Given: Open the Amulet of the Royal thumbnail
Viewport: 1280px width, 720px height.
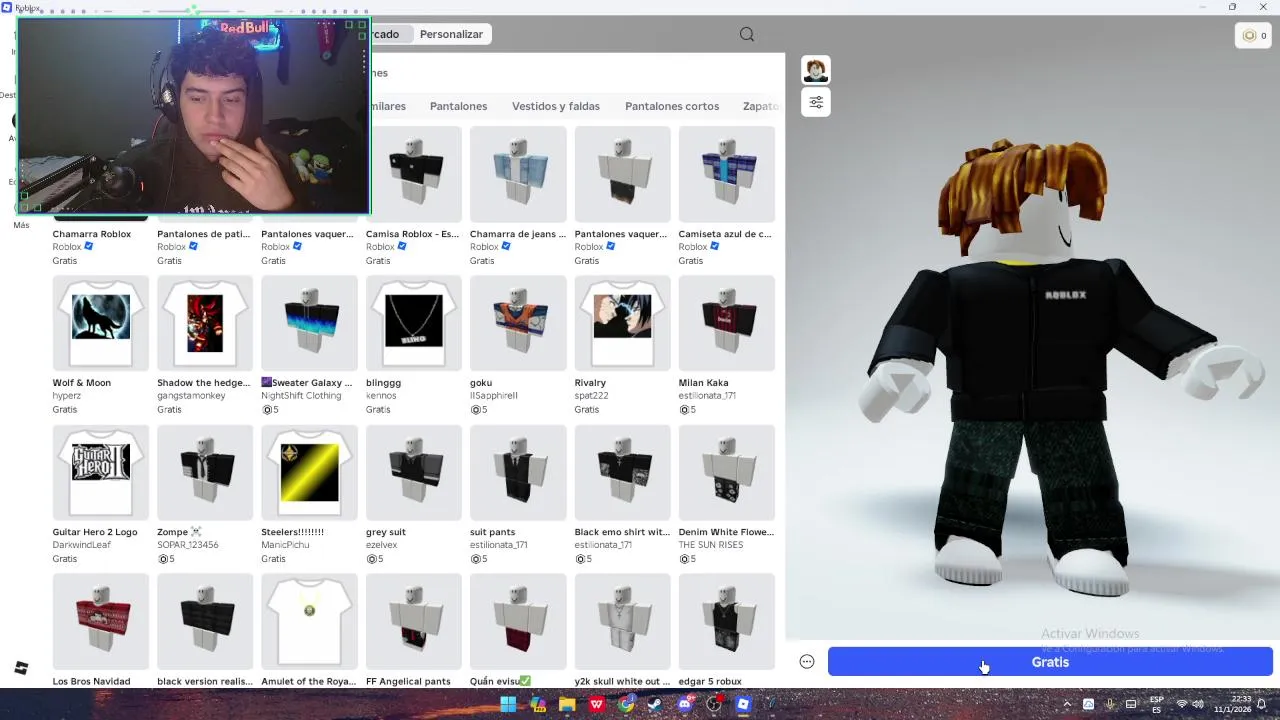Looking at the screenshot, I should [x=309, y=621].
